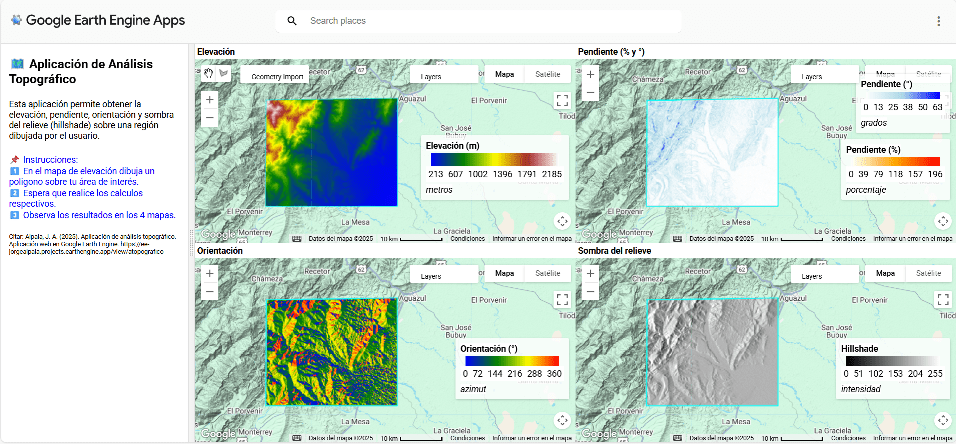Toggle fullscreen on the Sombra del relieve map
This screenshot has width=956, height=444.
point(942,299)
